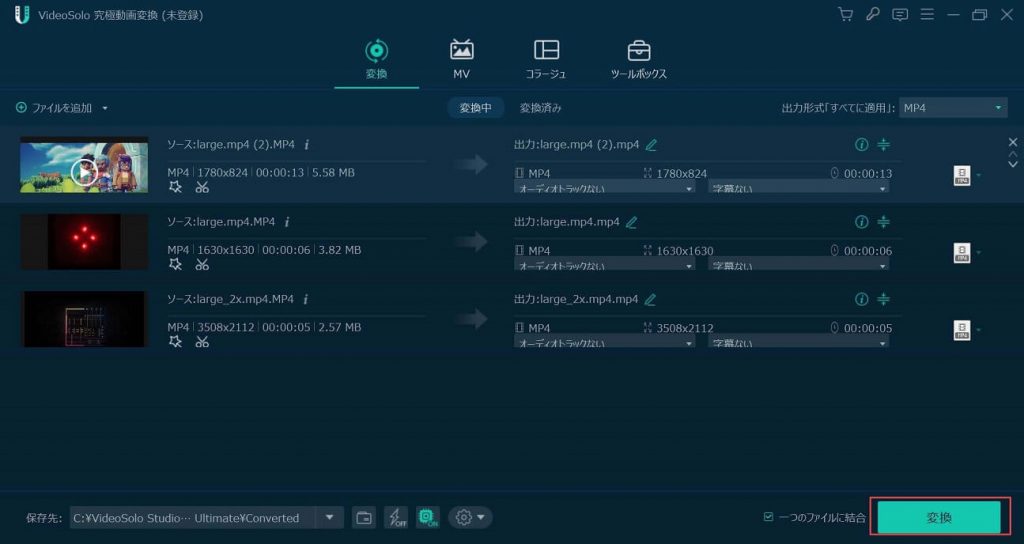The height and width of the screenshot is (544, 1024).
Task: Click the 変換 convert button
Action: (938, 517)
